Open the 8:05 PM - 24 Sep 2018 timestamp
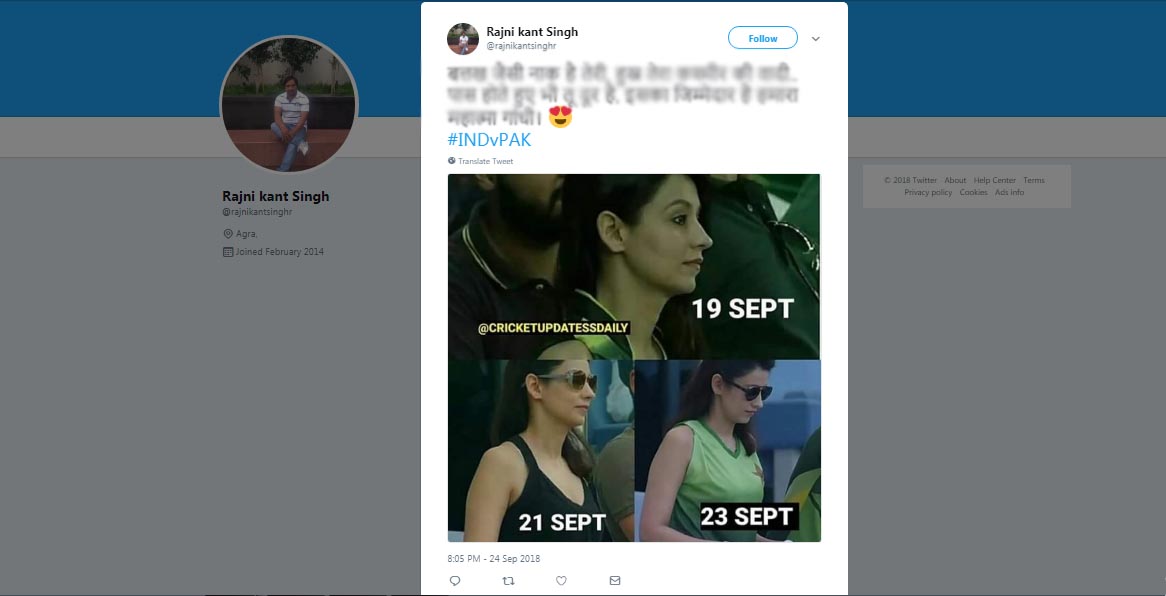 pos(494,558)
